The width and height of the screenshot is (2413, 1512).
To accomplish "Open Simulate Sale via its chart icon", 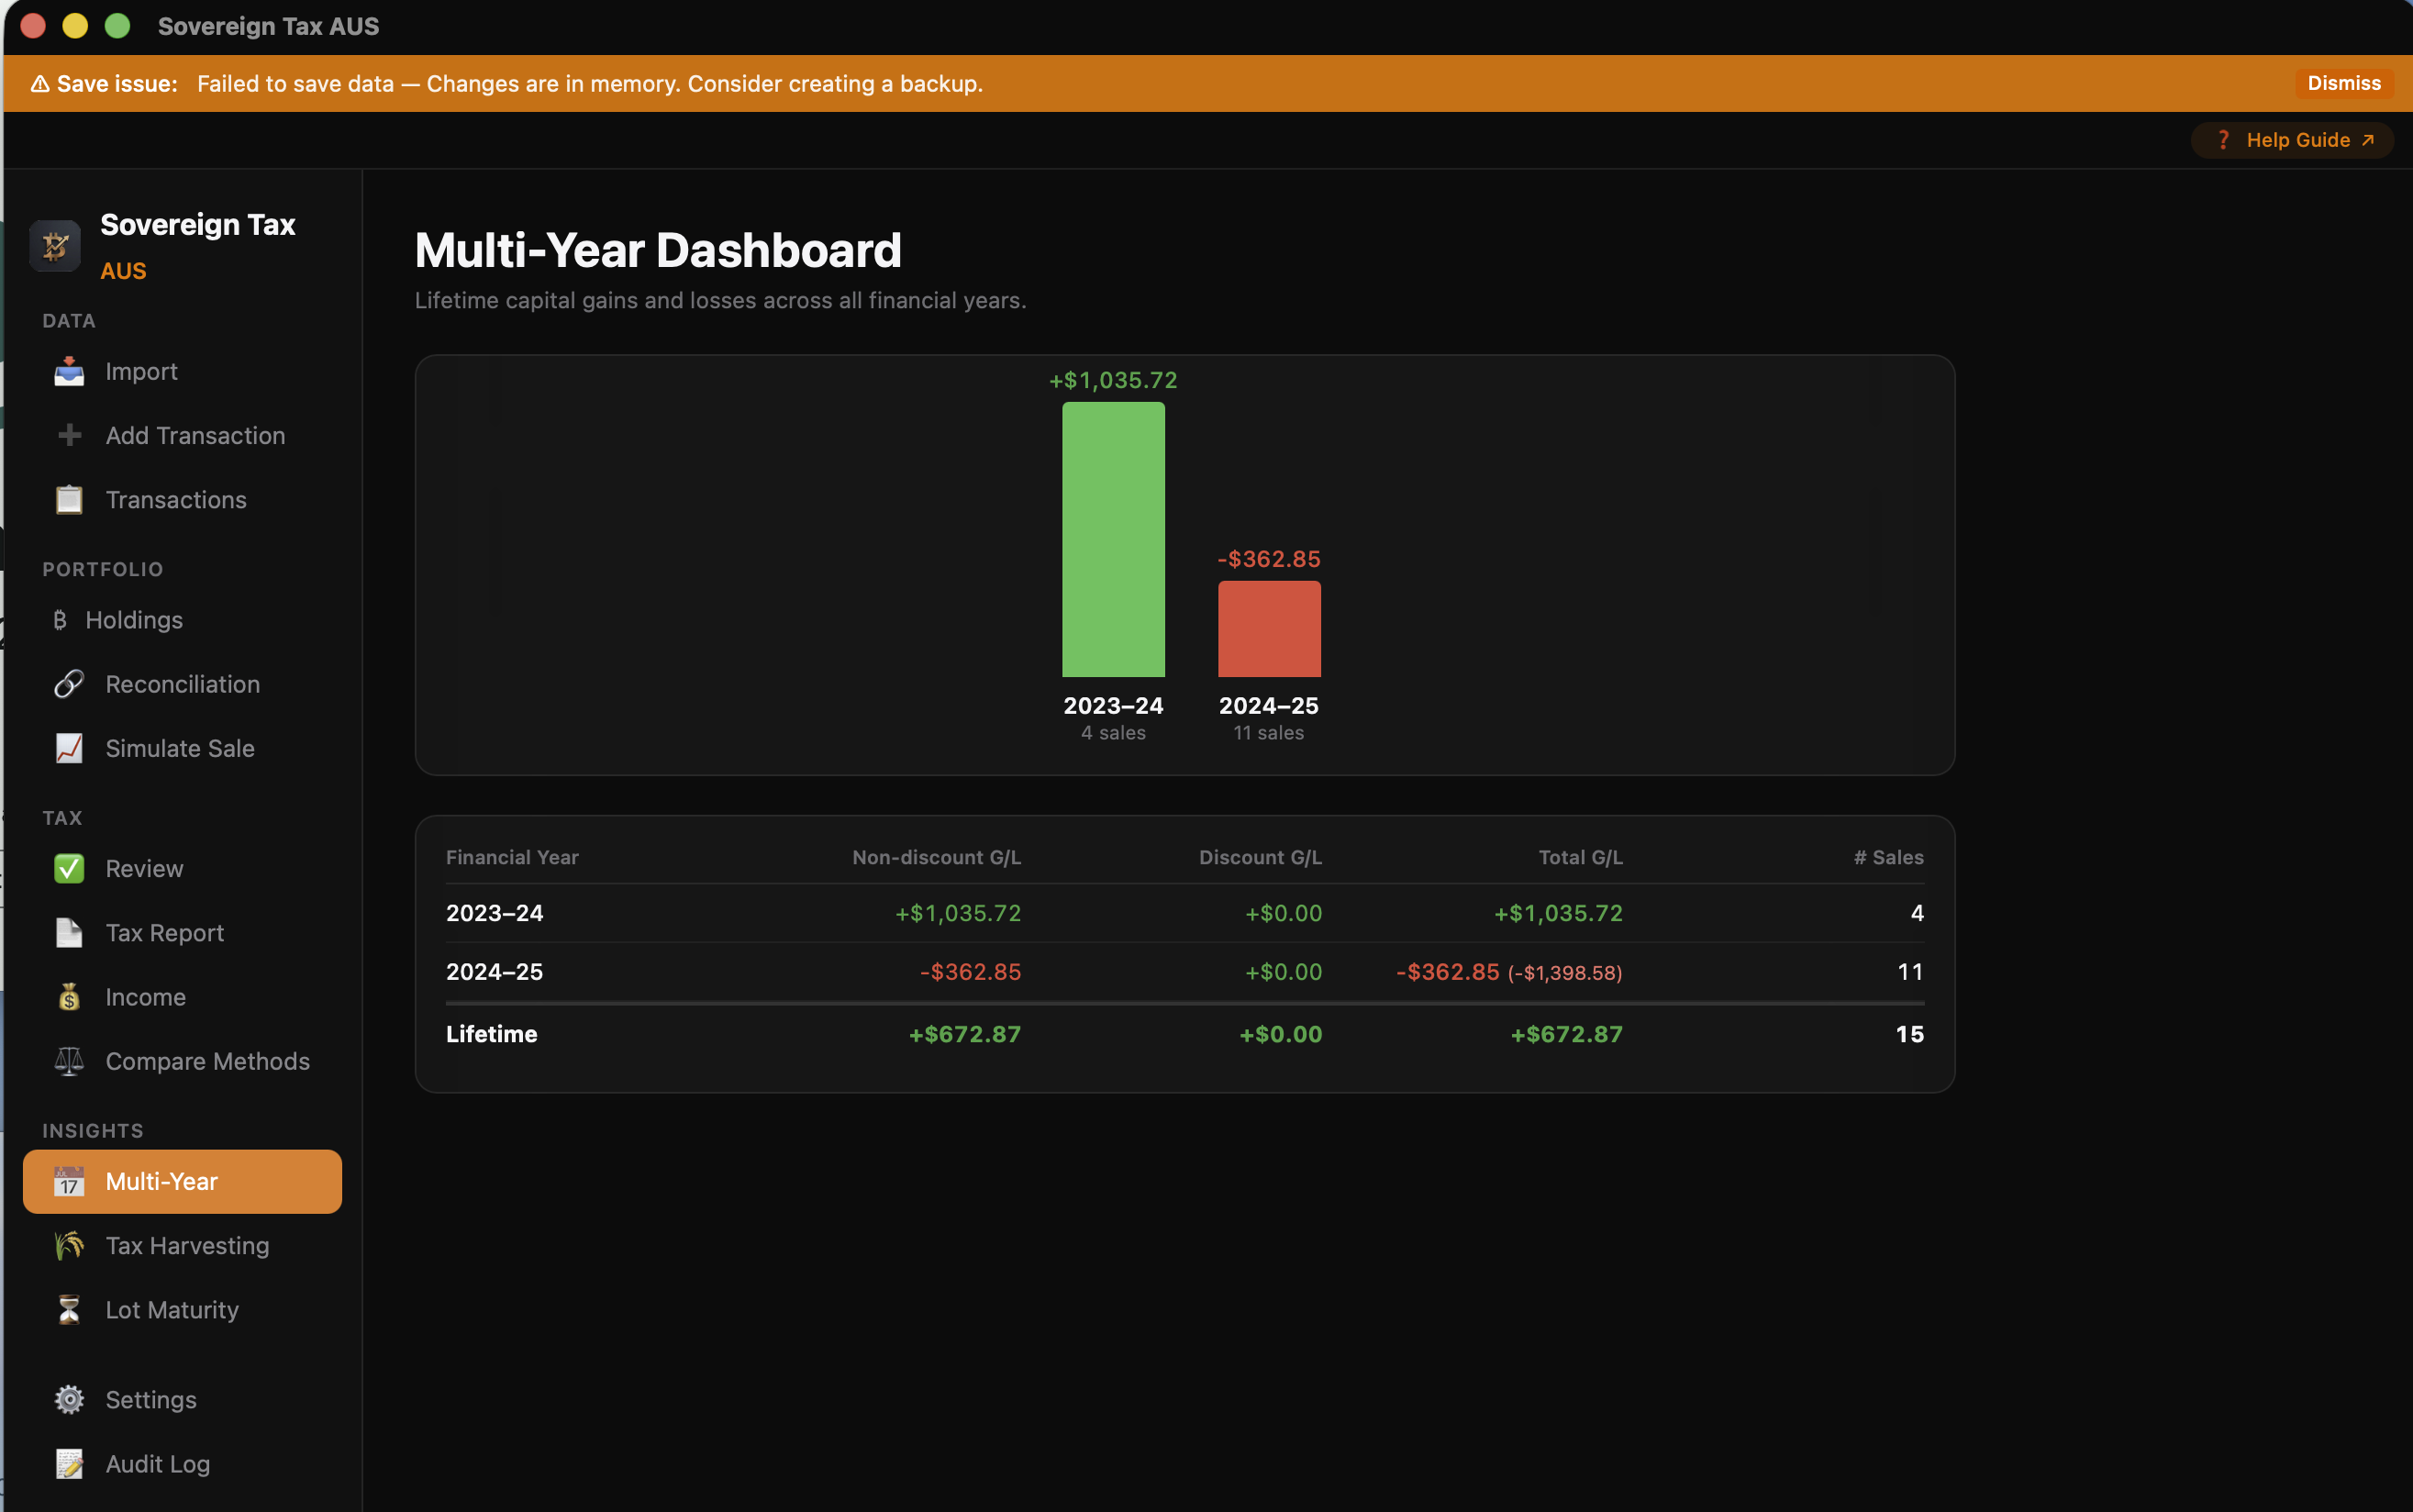I will [68, 748].
